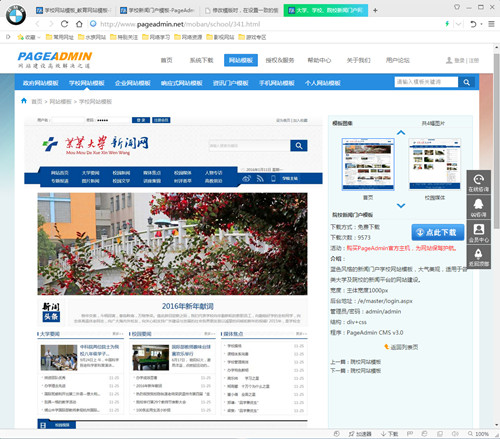Viewport: 500px width, 439px height.
Task: Click the browser back arrow
Action: pyautogui.click(x=37, y=24)
